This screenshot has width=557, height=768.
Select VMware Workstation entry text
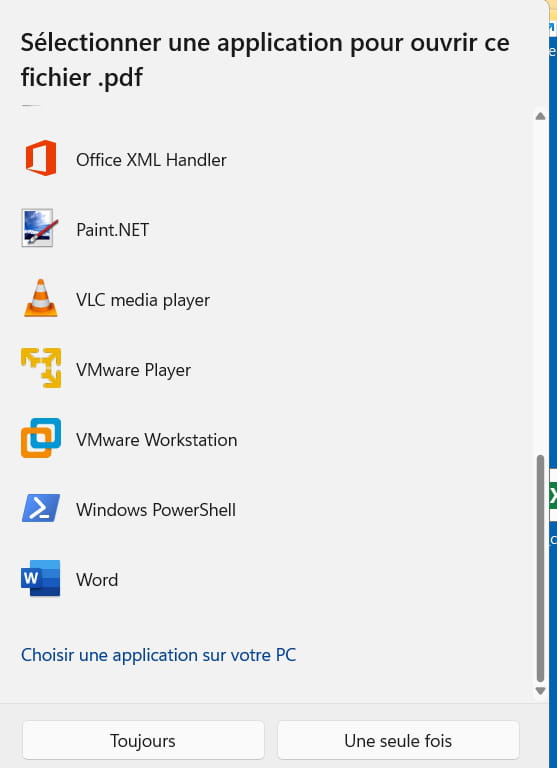tap(157, 440)
